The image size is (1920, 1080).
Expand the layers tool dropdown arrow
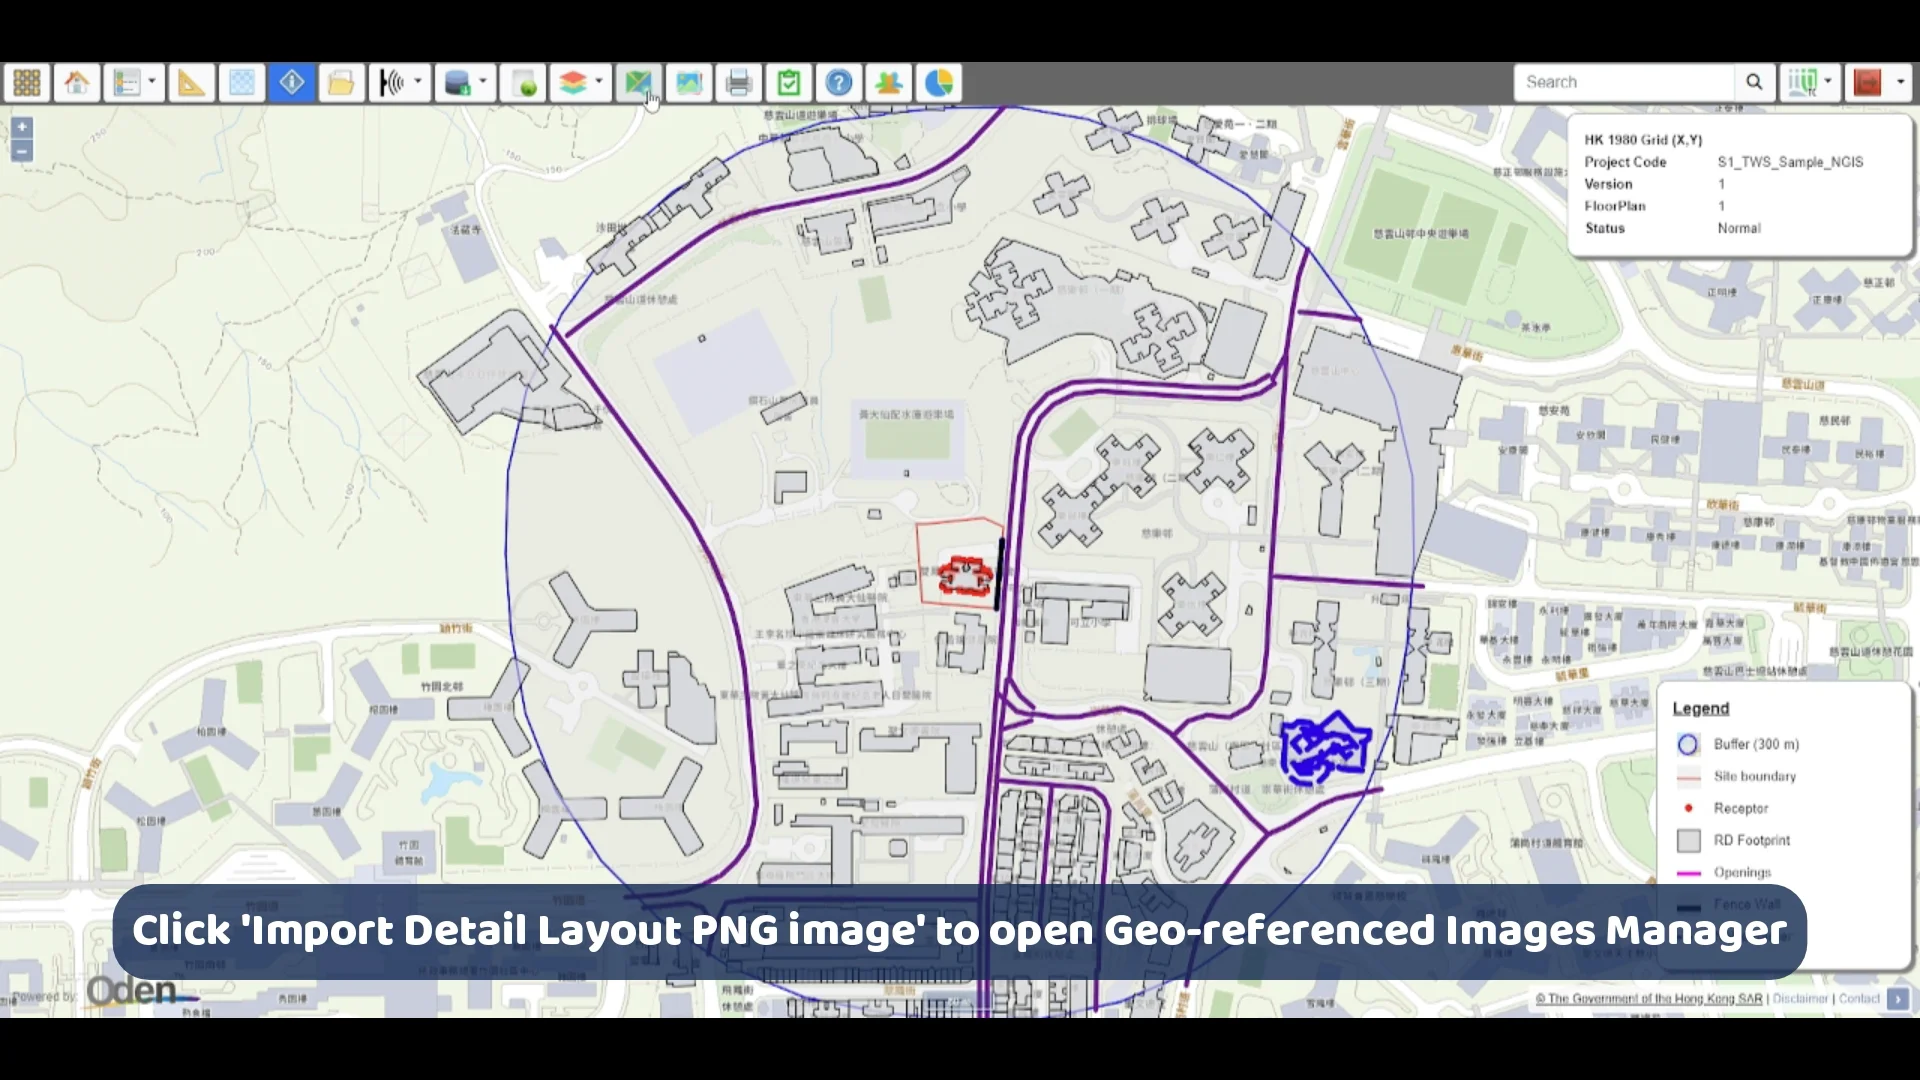pyautogui.click(x=599, y=82)
